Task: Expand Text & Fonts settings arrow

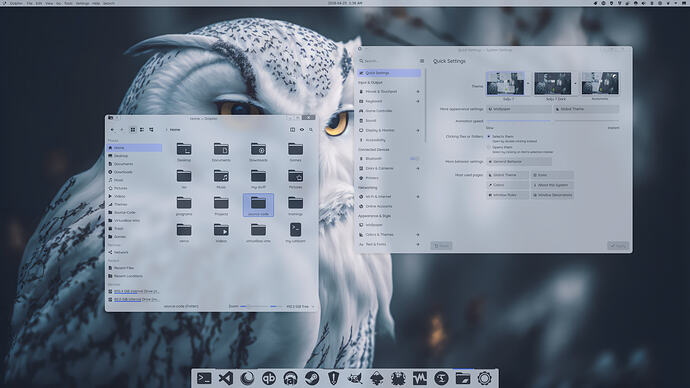Action: point(418,244)
